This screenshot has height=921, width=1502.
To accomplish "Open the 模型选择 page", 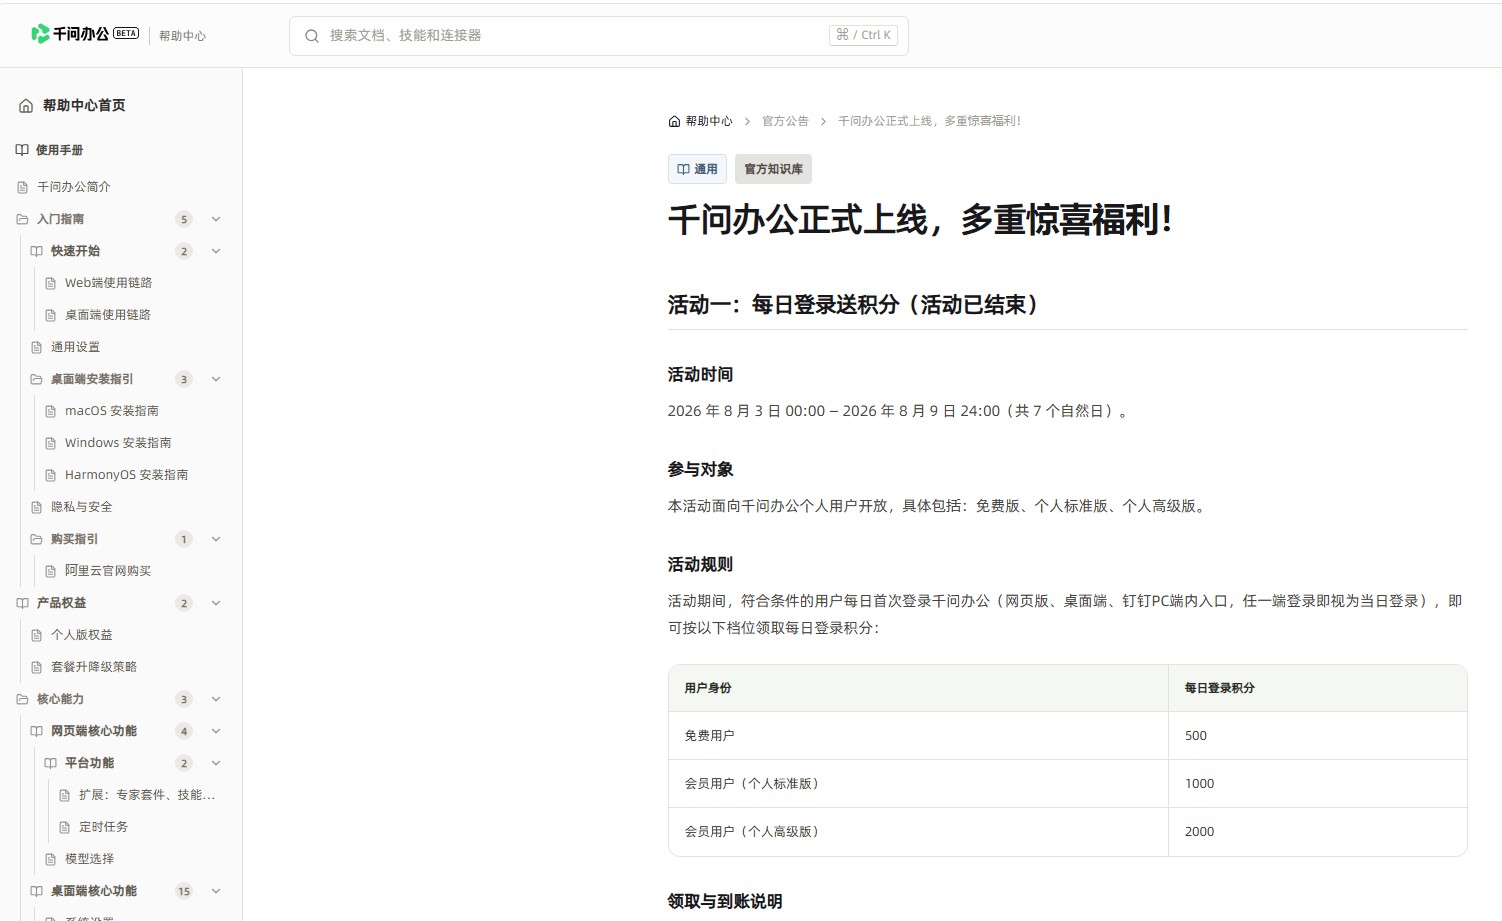I will pyautogui.click(x=90, y=859).
